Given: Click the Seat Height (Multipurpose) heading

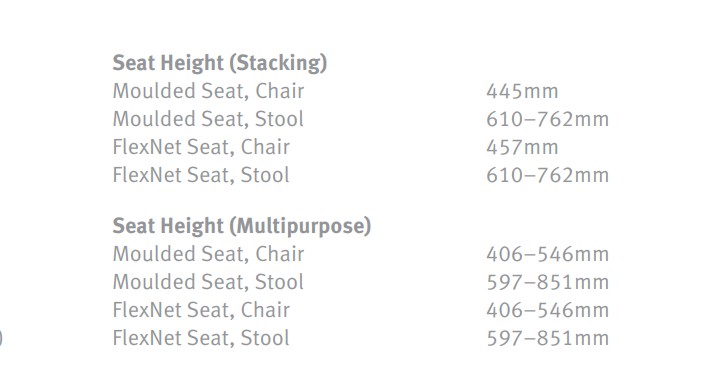Looking at the screenshot, I should tap(242, 227).
